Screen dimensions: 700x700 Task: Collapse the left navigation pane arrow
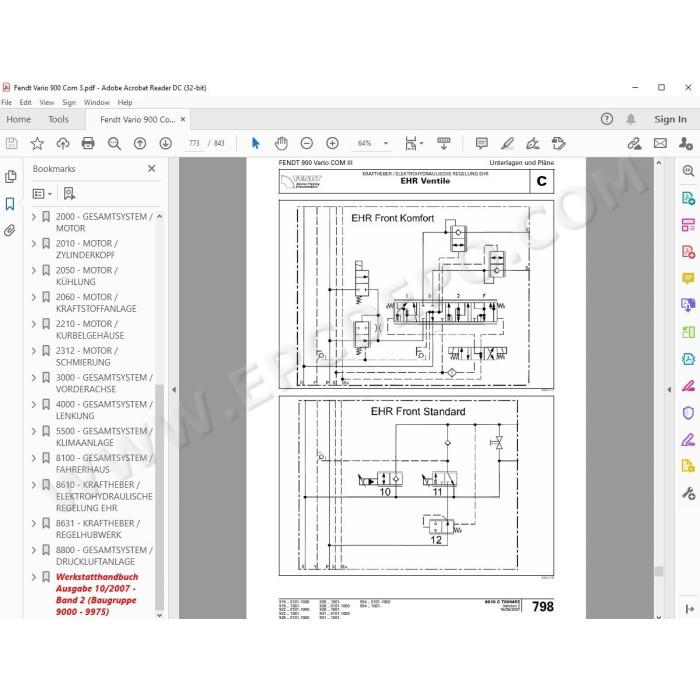click(174, 390)
